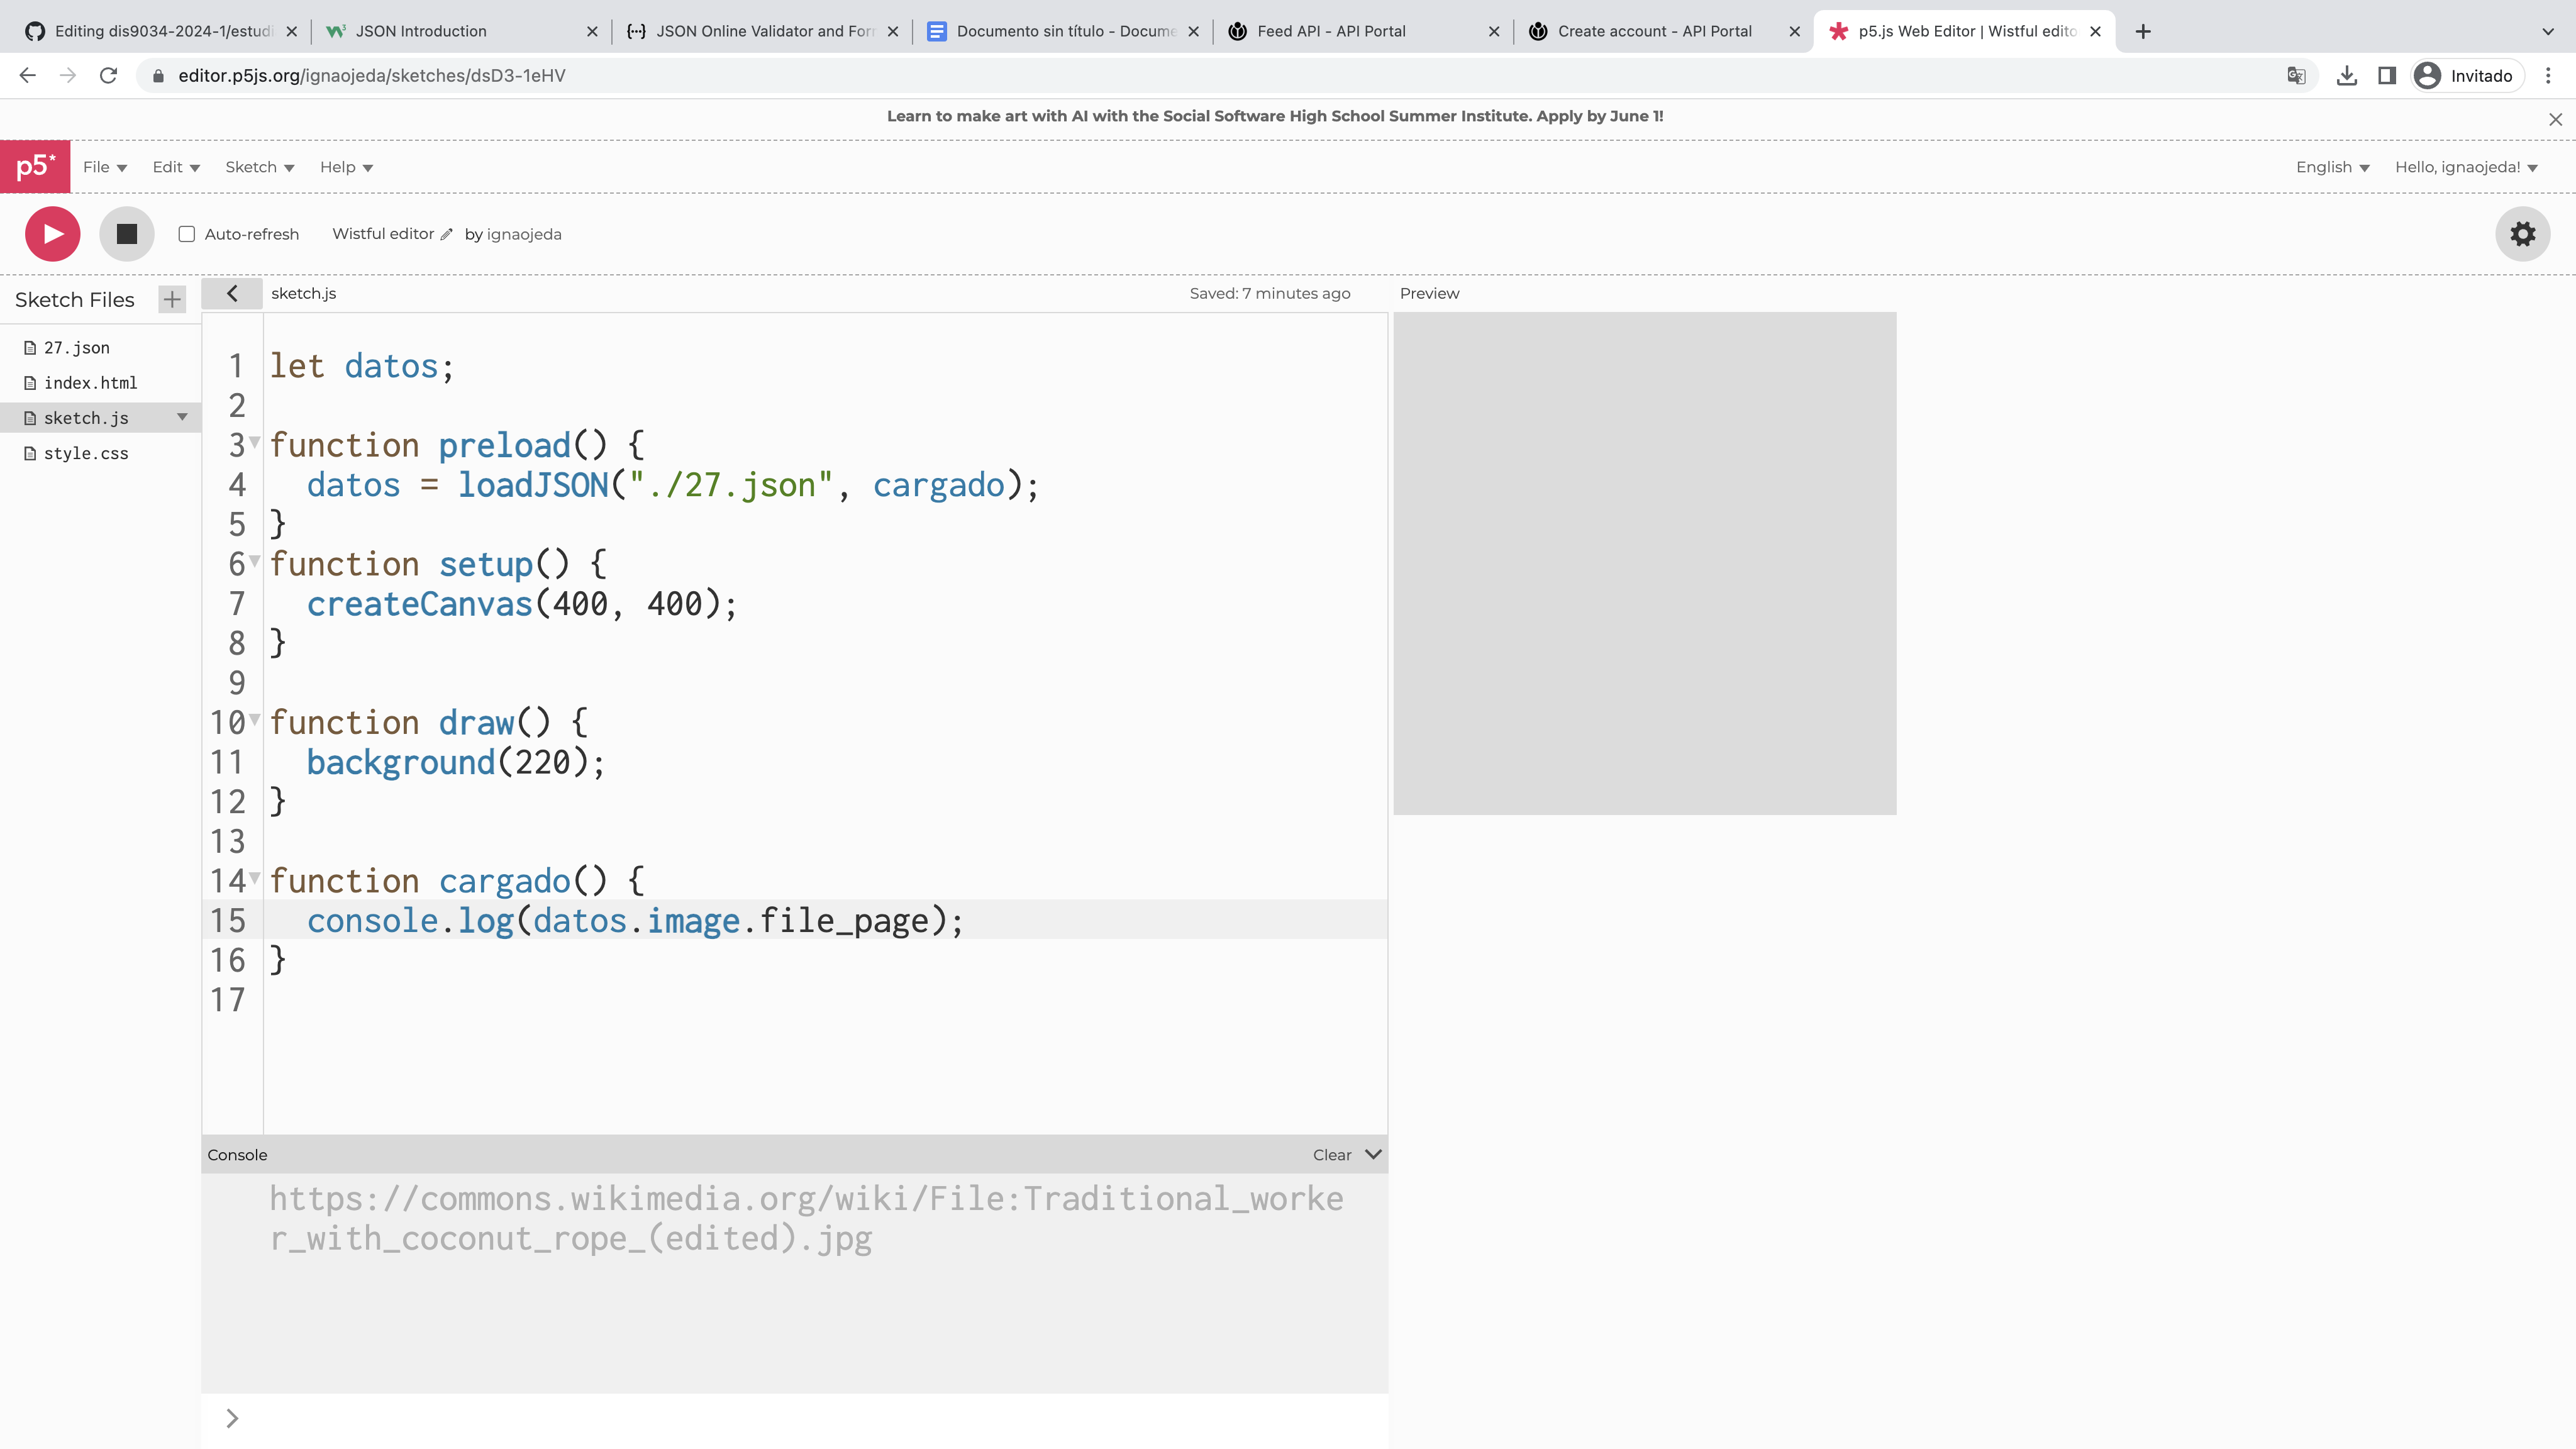This screenshot has height=1449, width=2576.
Task: Select style.css in Sketch Files
Action: point(86,453)
